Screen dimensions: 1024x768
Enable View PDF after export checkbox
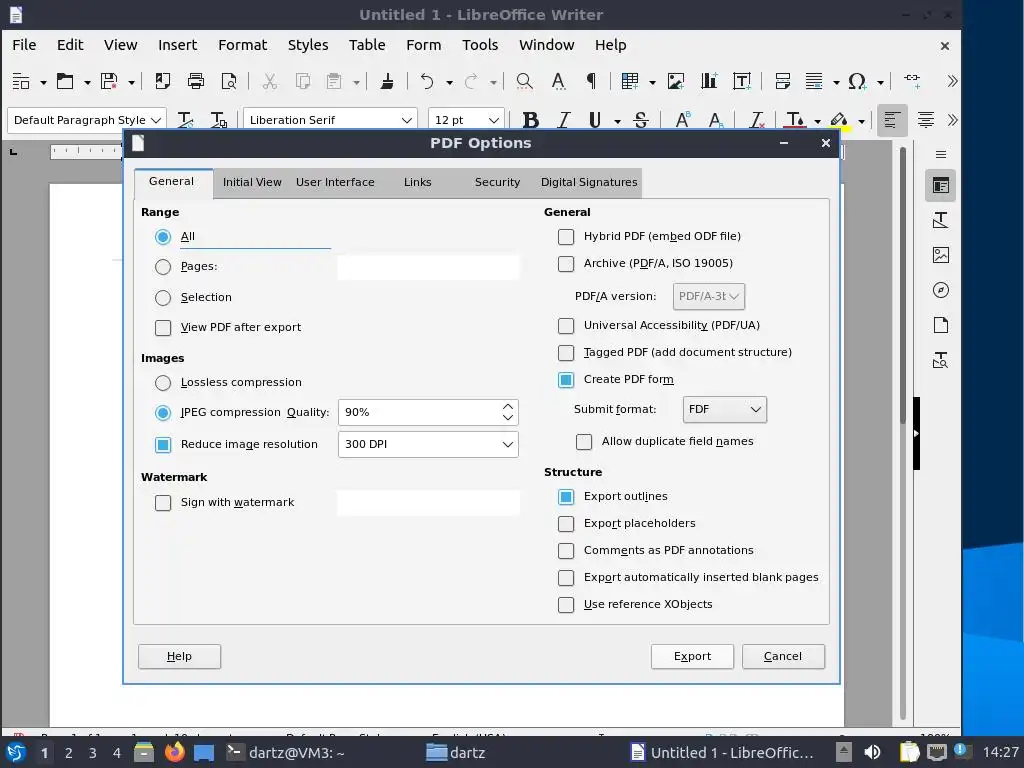(163, 328)
